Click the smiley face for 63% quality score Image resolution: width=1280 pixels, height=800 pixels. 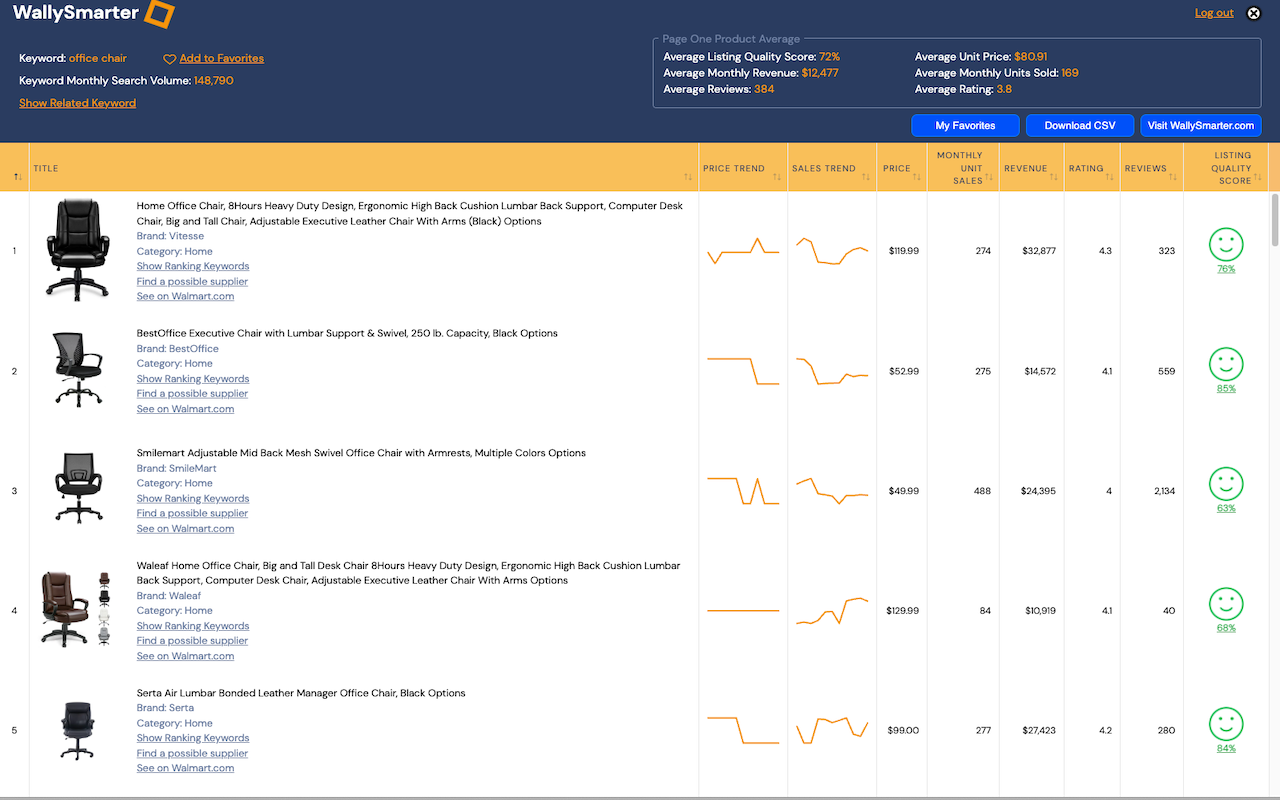coord(1226,484)
